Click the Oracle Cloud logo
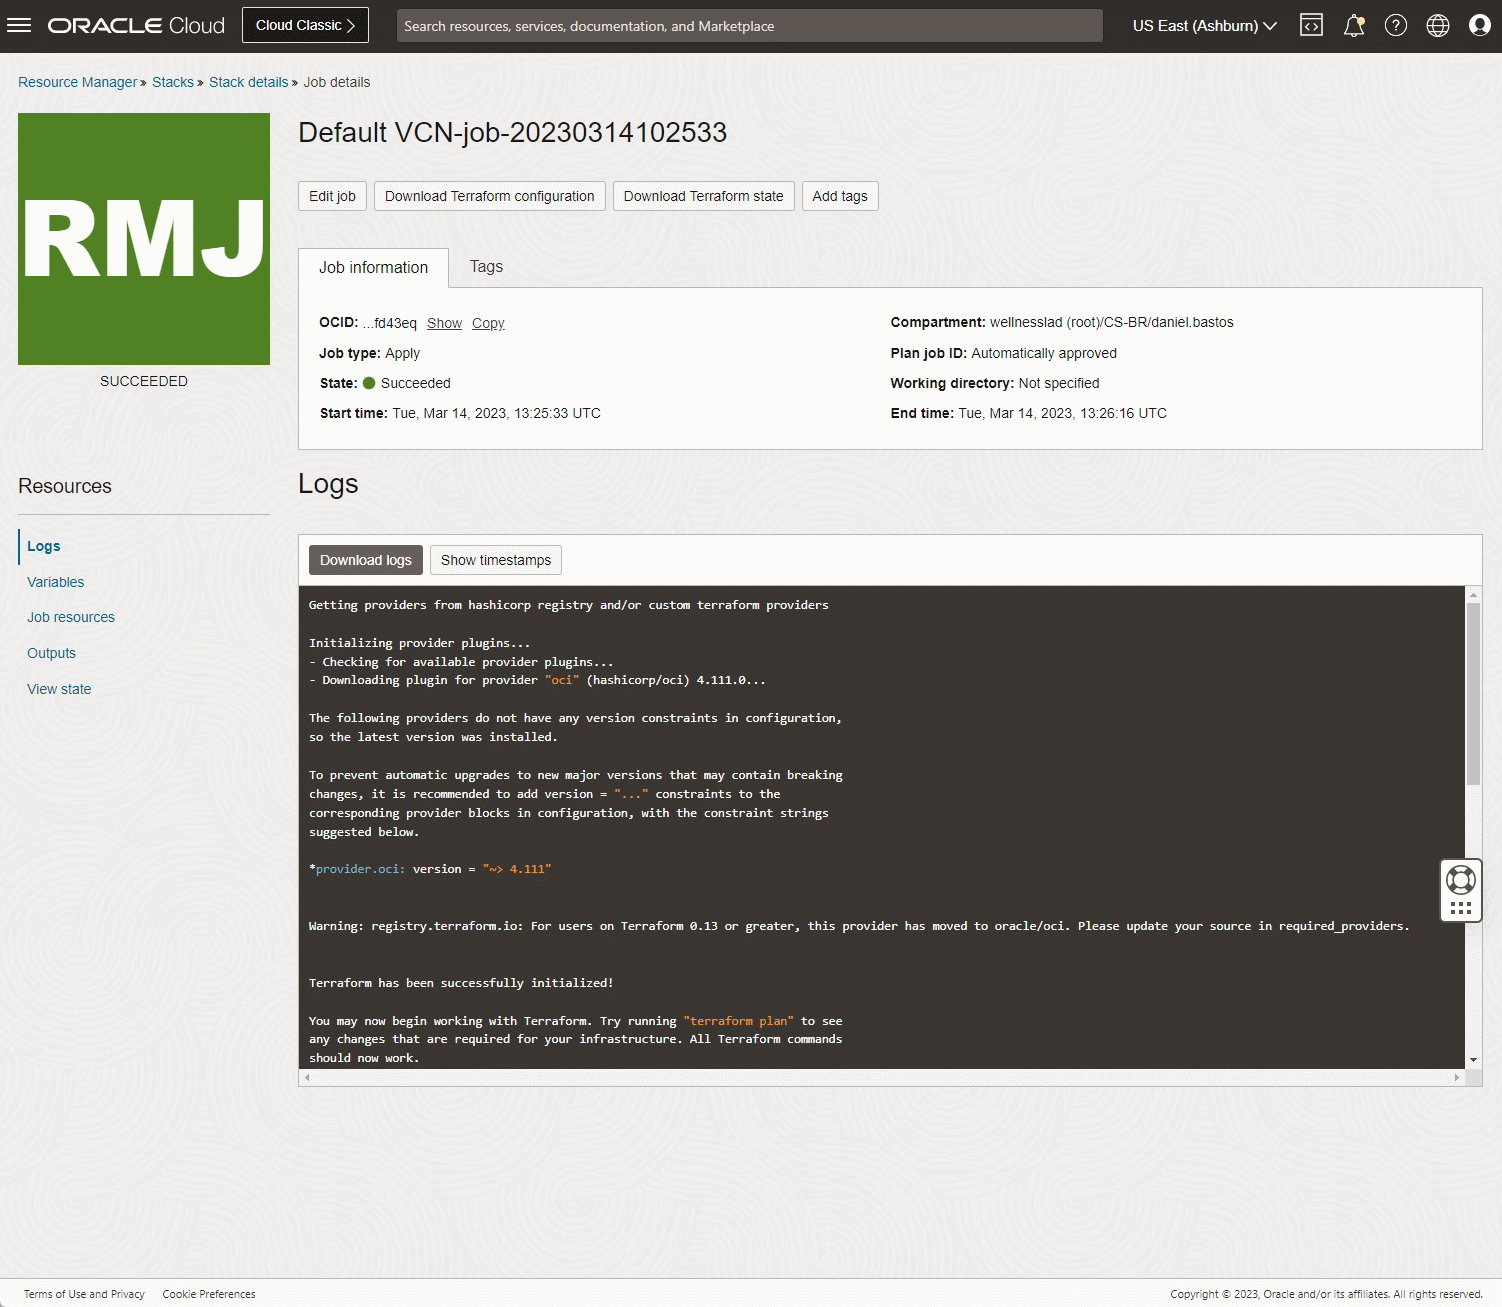 136,25
